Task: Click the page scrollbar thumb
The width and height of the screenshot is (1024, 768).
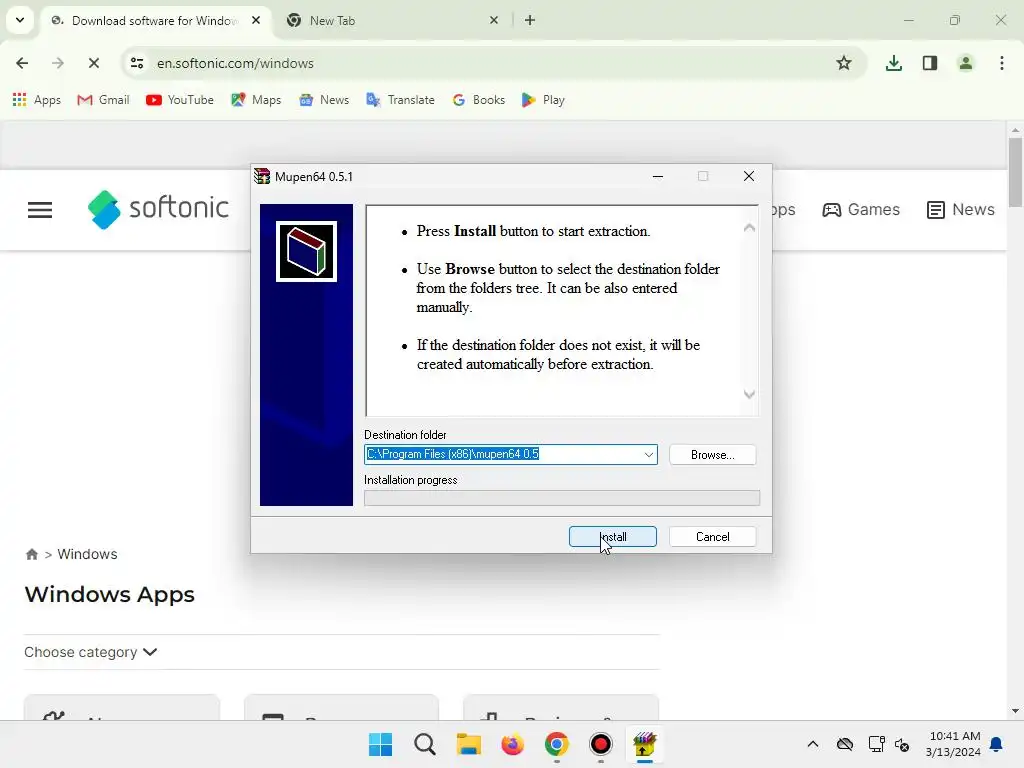Action: point(1015,172)
